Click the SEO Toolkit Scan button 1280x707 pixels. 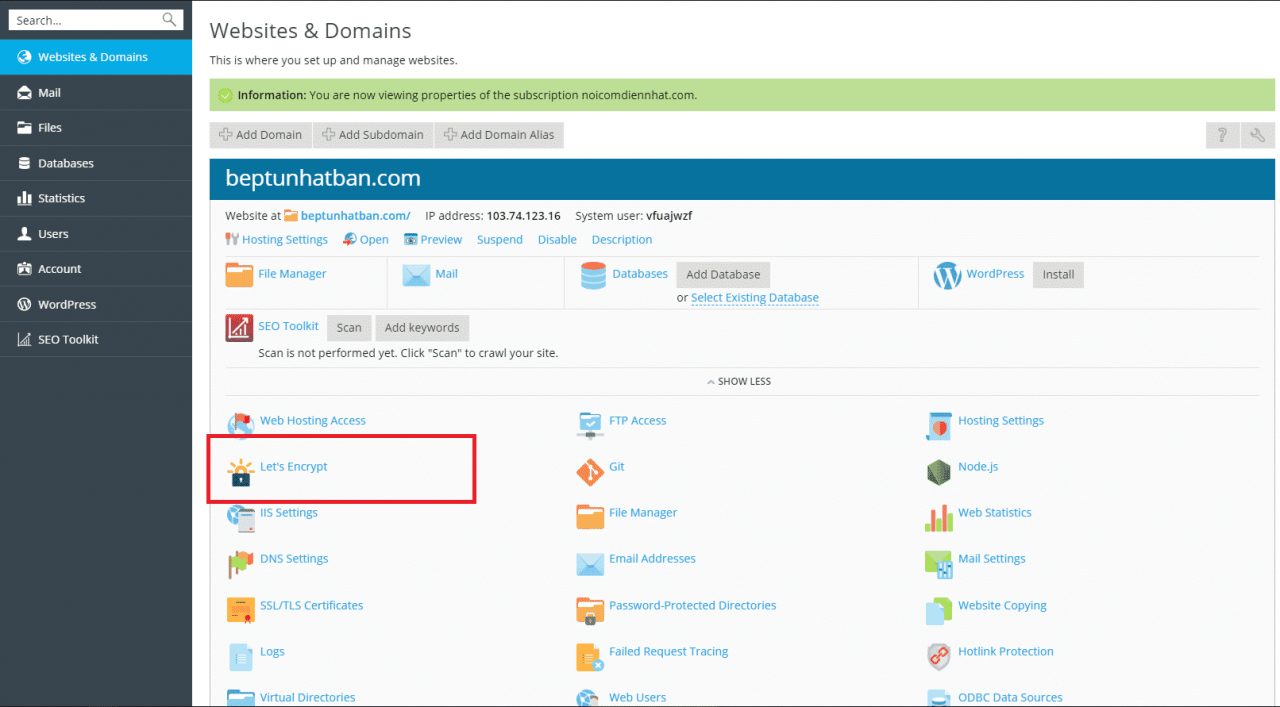point(349,328)
